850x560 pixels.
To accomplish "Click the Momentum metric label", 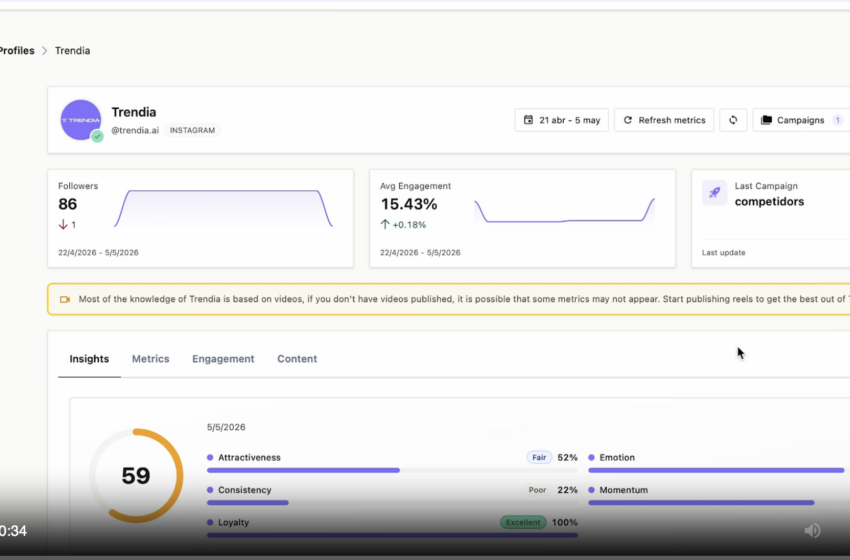I will [x=623, y=490].
